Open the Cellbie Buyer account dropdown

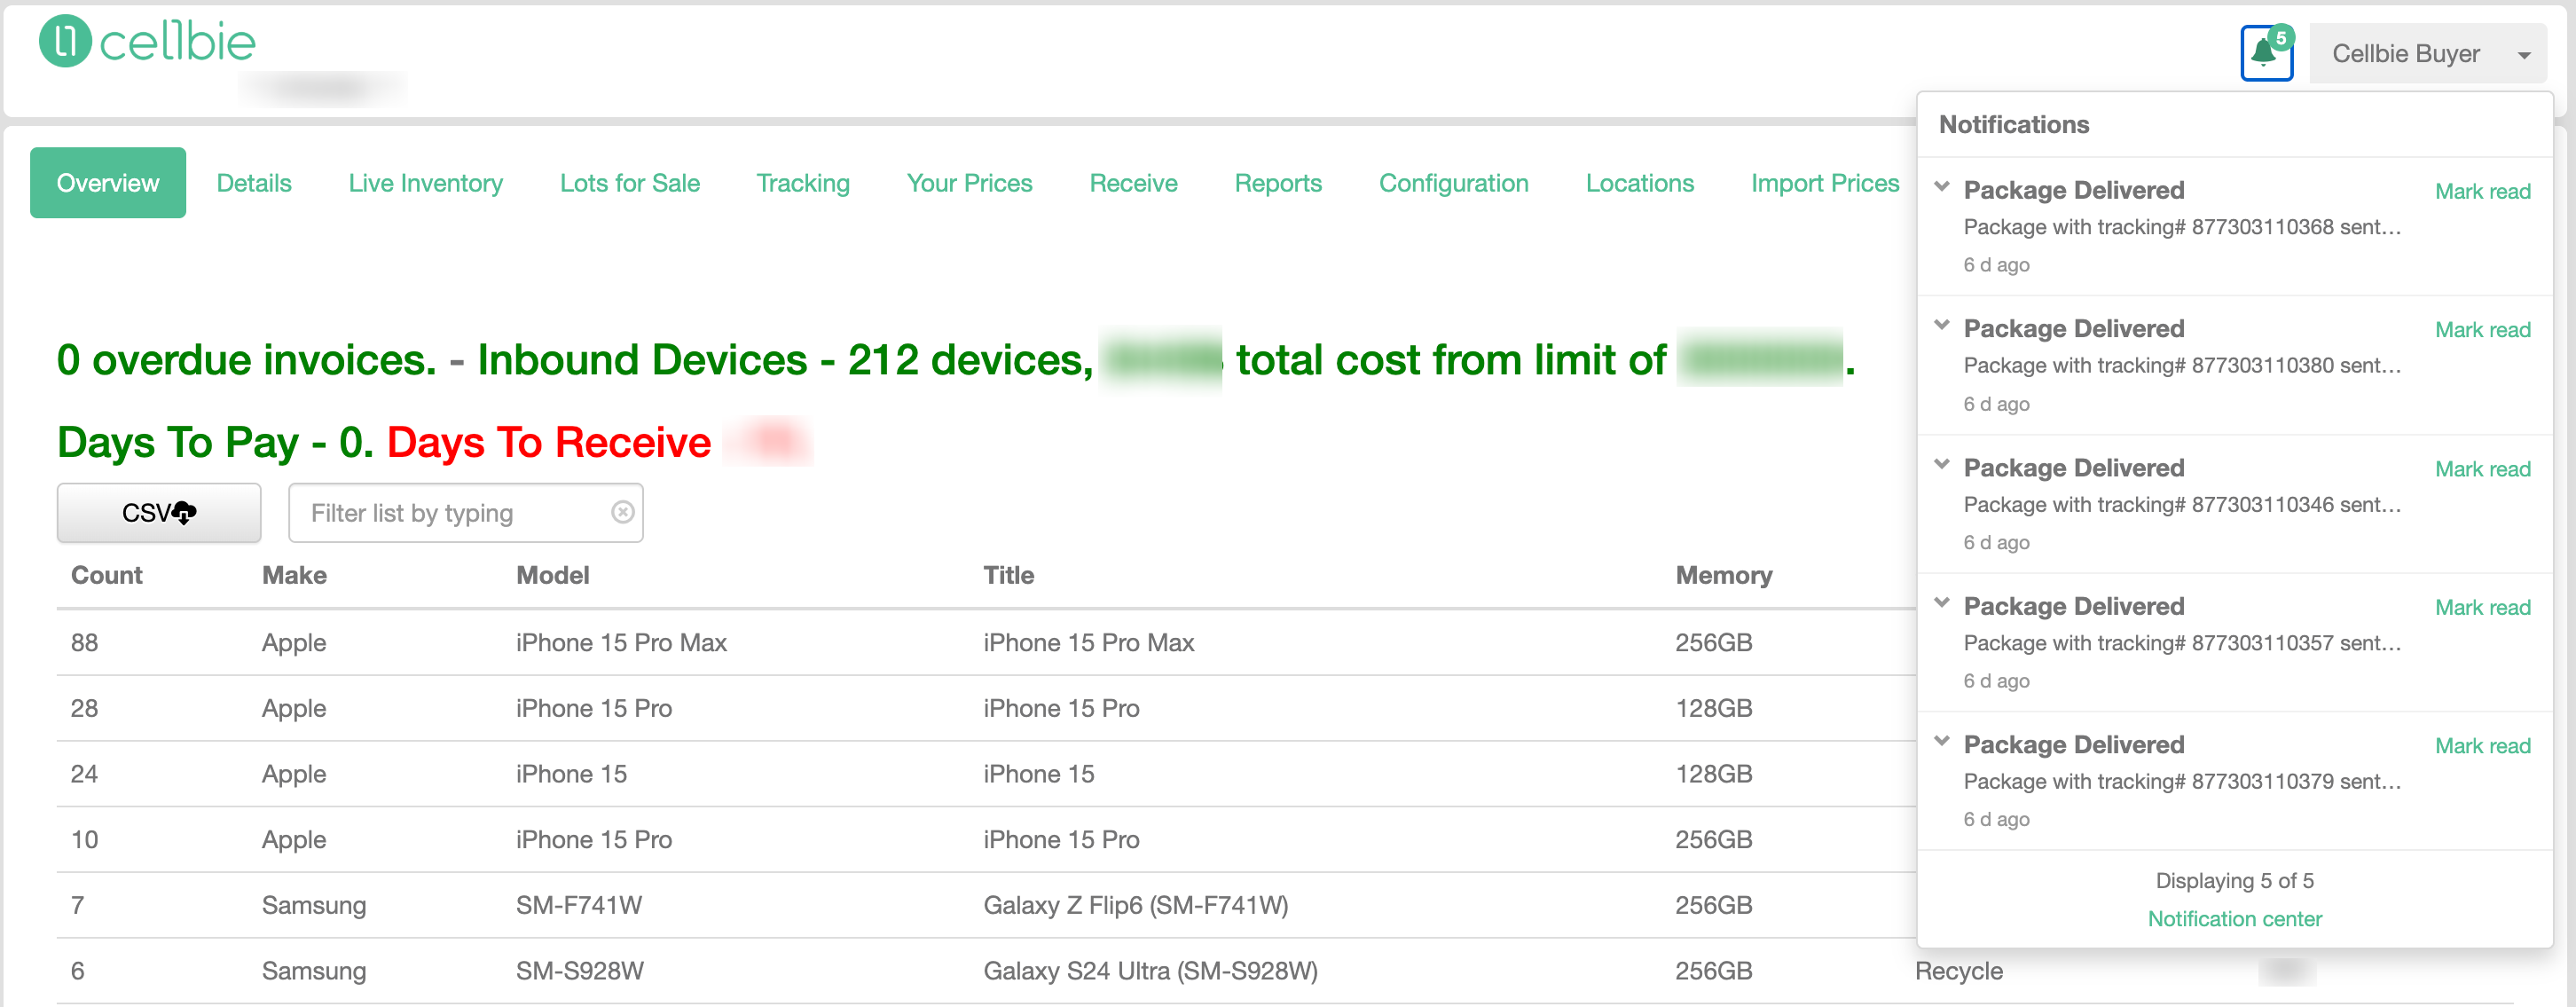(x=2428, y=54)
